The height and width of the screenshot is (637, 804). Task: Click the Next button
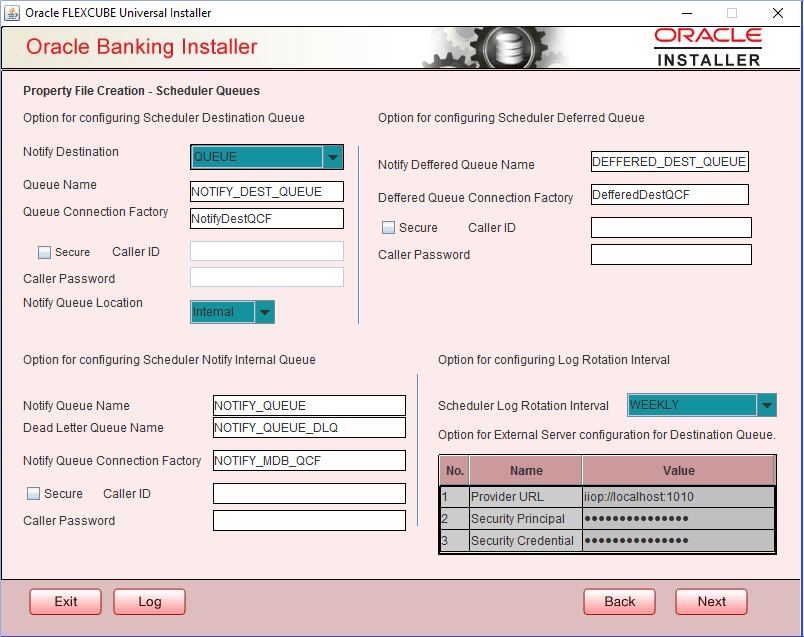tap(711, 601)
